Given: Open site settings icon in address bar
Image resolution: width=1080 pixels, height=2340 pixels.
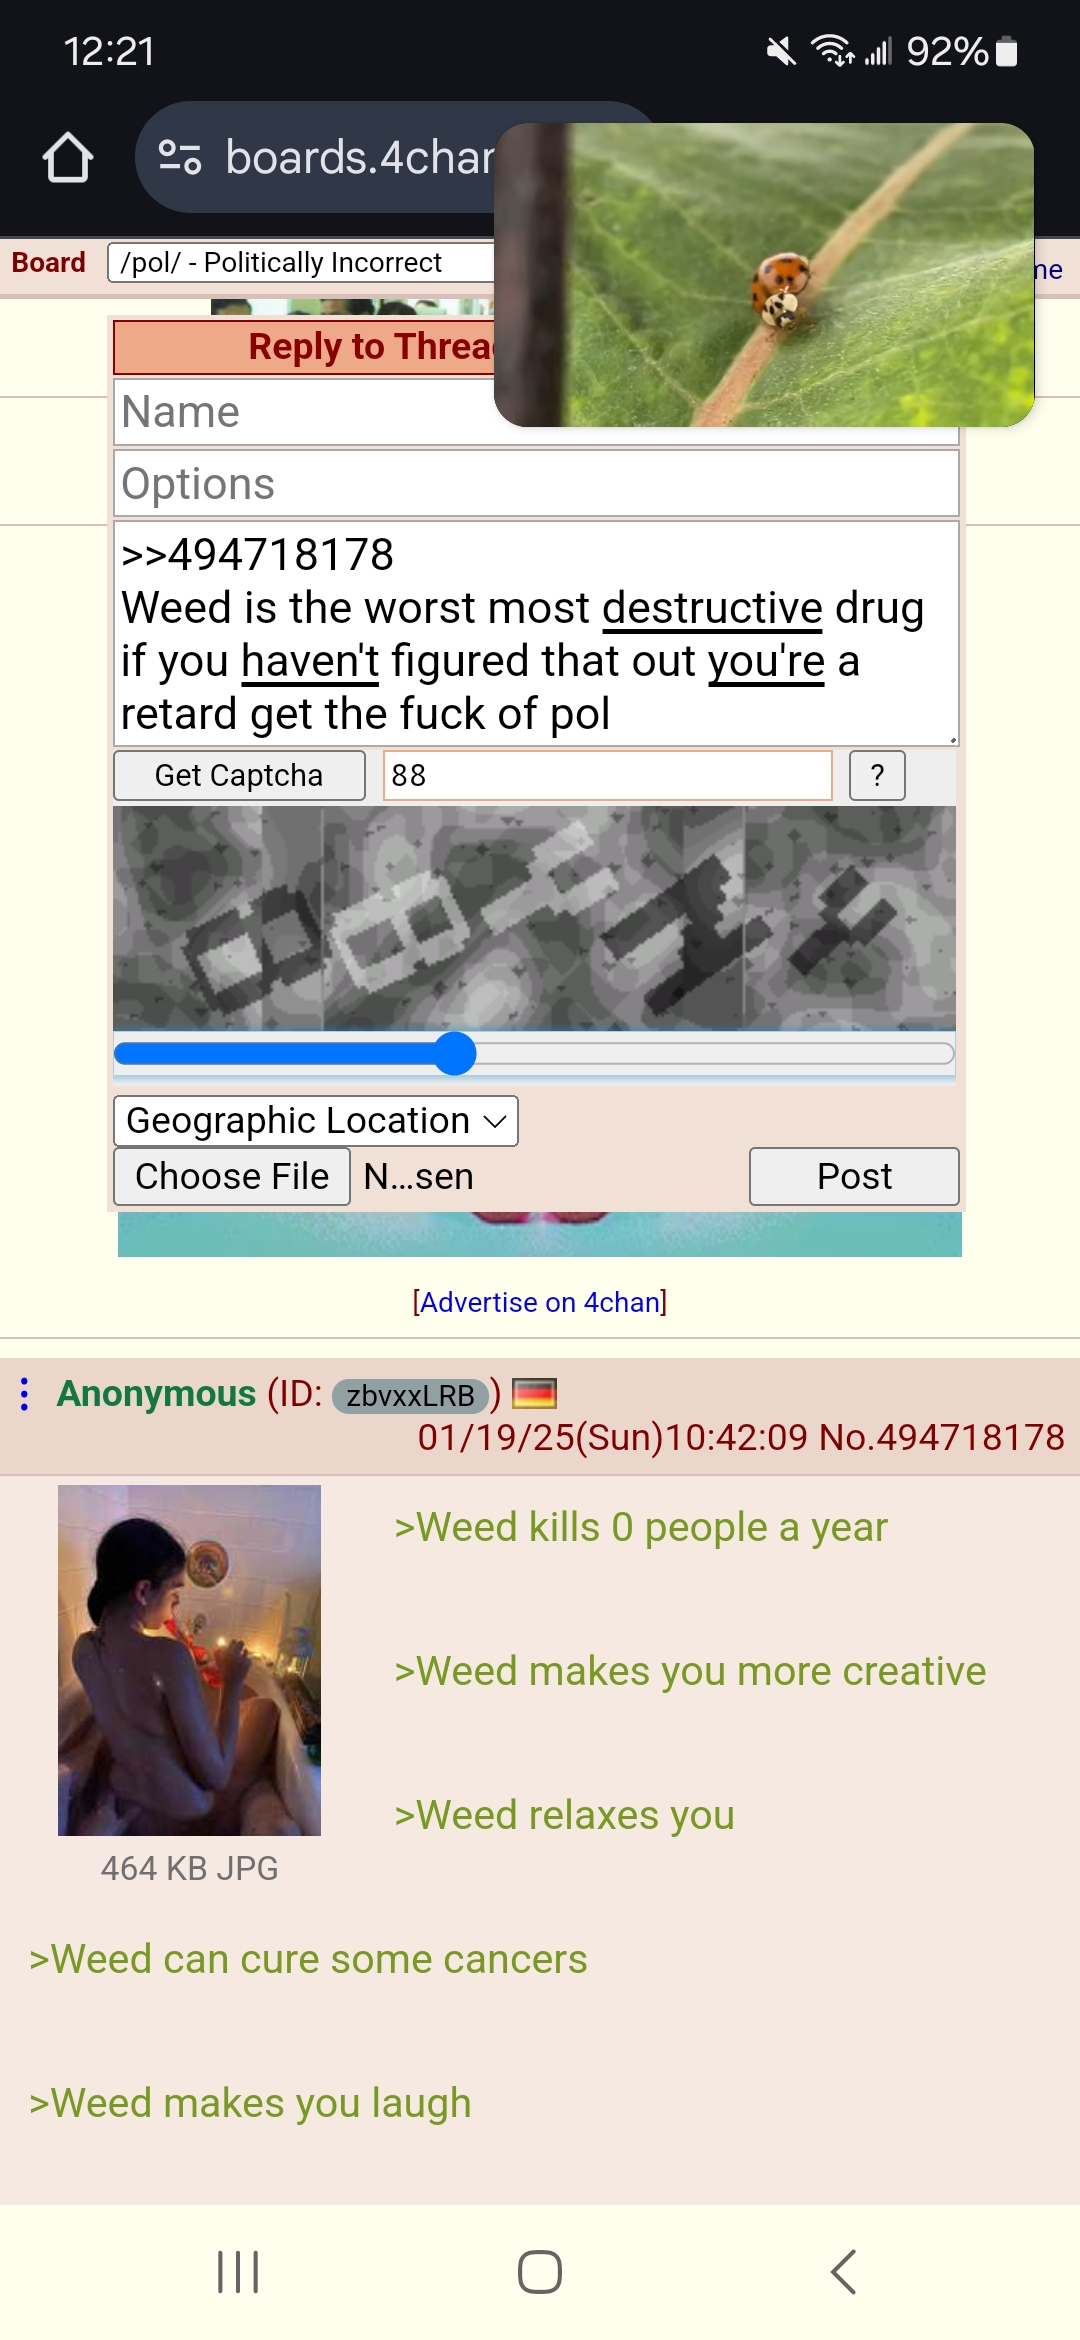Looking at the screenshot, I should (x=180, y=158).
